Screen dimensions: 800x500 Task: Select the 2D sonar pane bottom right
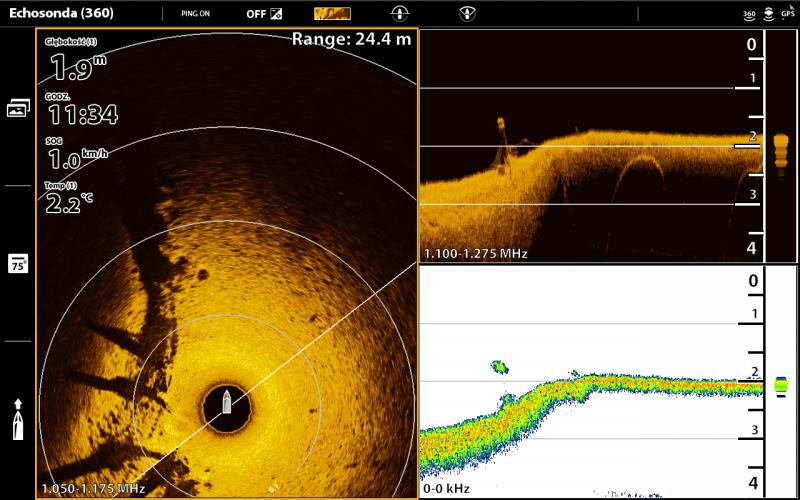click(x=590, y=383)
